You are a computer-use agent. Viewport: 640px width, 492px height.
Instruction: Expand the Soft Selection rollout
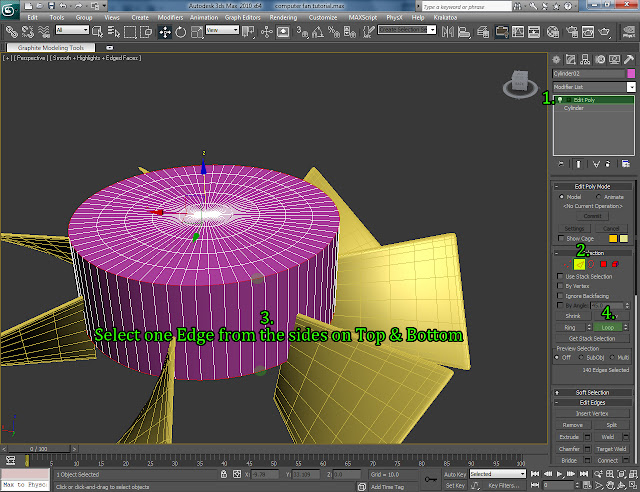click(x=593, y=391)
